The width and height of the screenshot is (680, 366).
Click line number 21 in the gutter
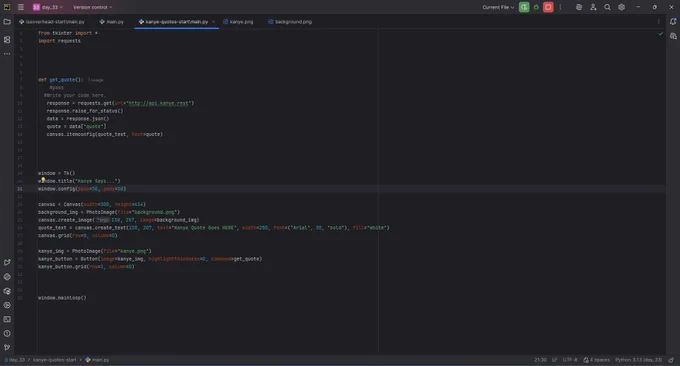point(20,189)
